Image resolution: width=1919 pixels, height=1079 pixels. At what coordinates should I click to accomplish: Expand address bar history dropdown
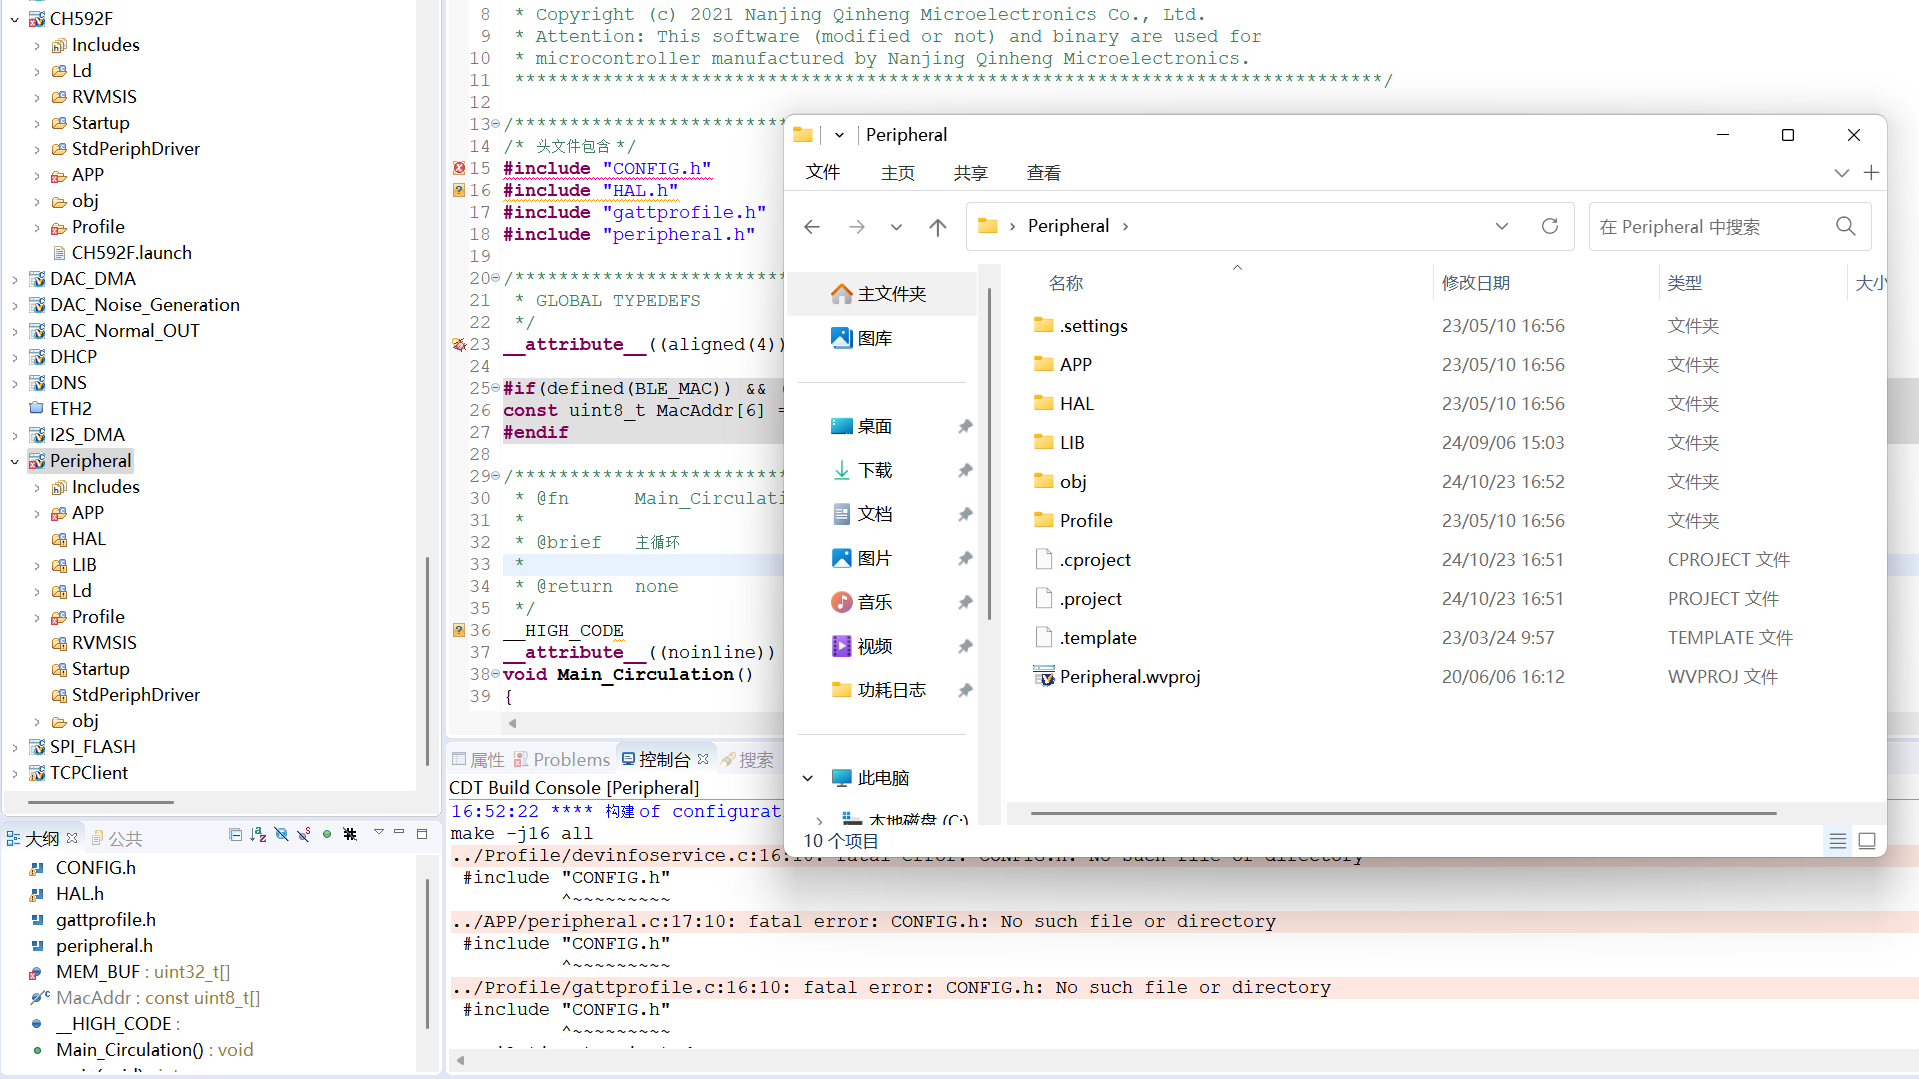[1502, 226]
